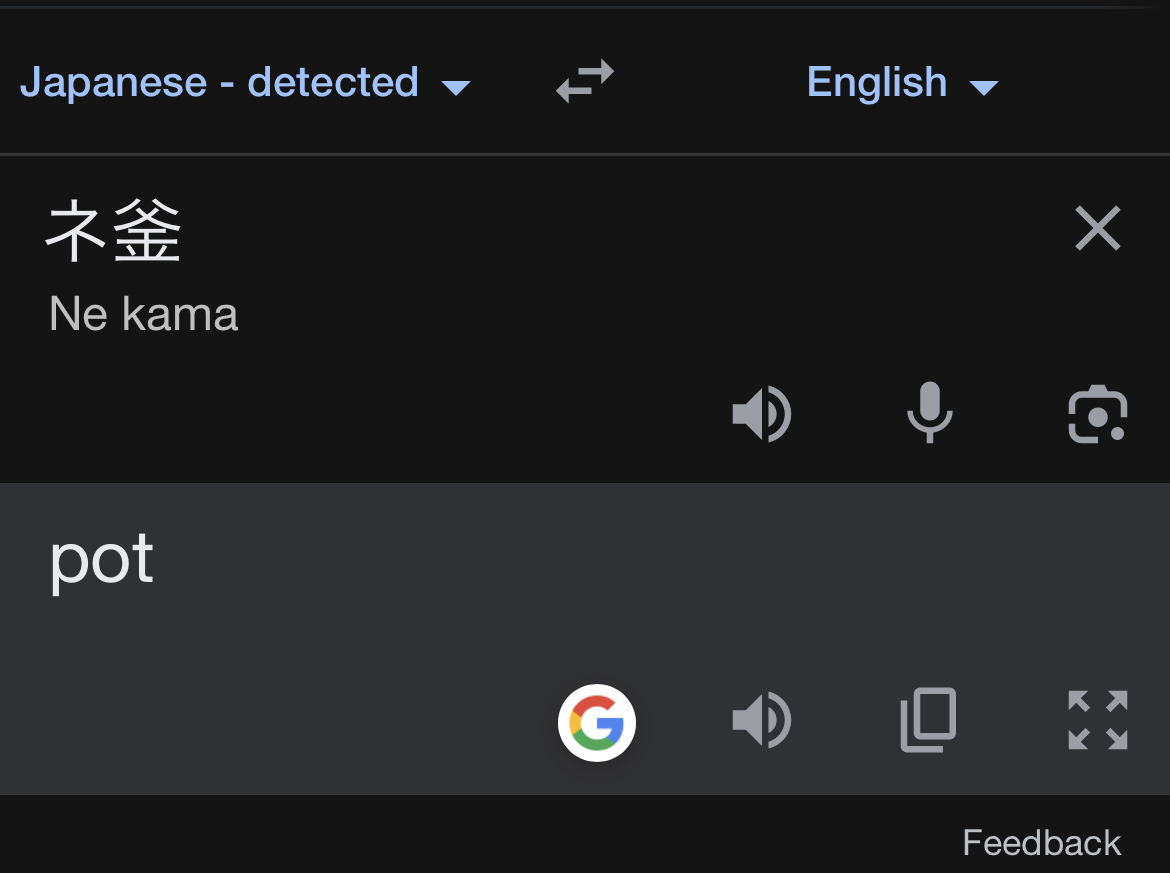
Task: Click the arrow beside 'Japanese - detected'
Action: tap(456, 88)
